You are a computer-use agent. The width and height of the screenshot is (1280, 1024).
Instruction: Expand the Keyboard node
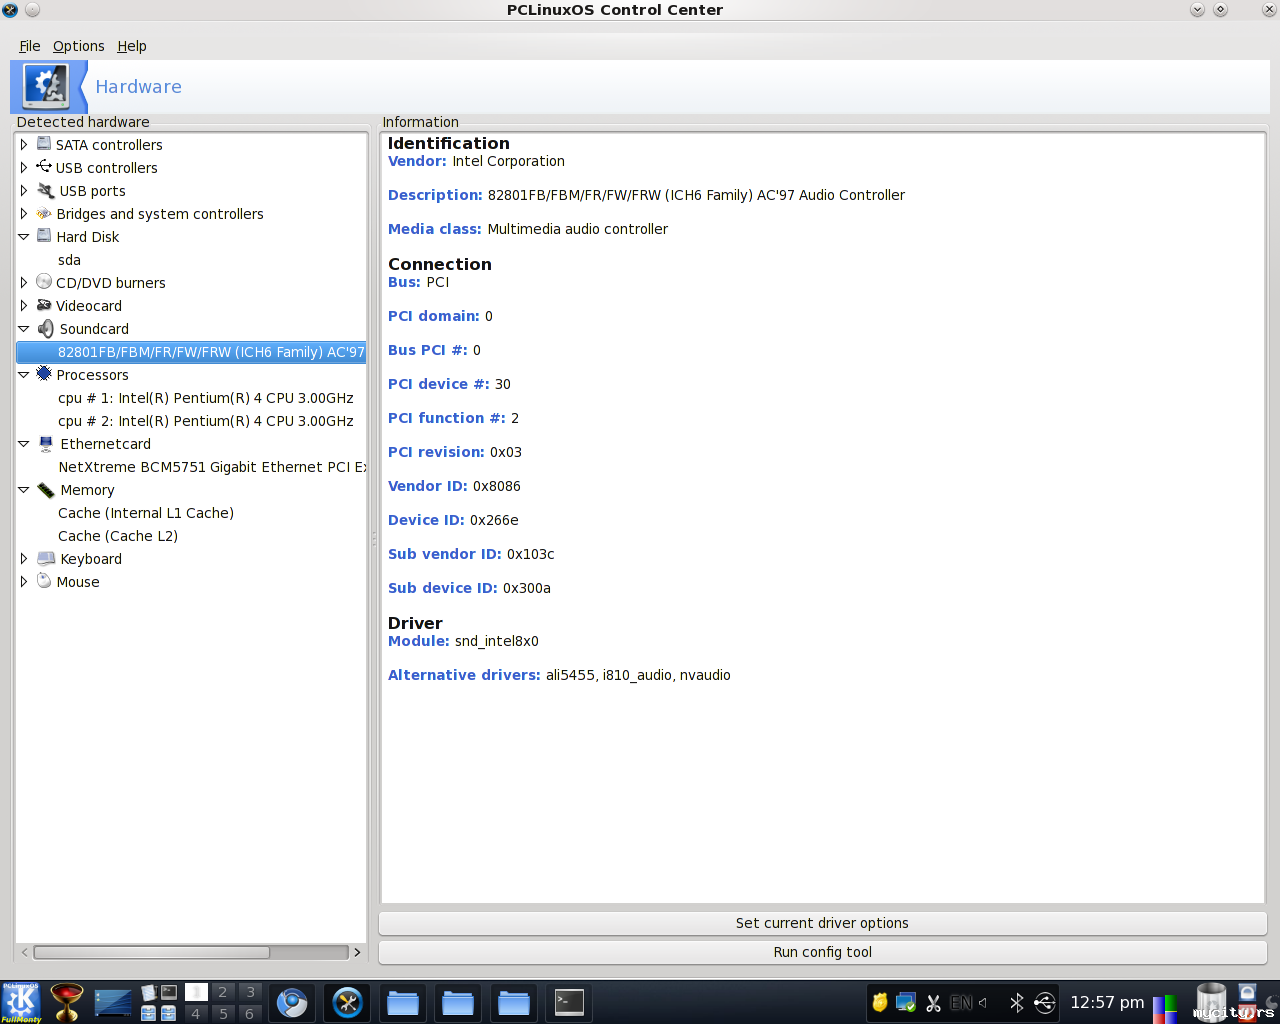tap(24, 558)
